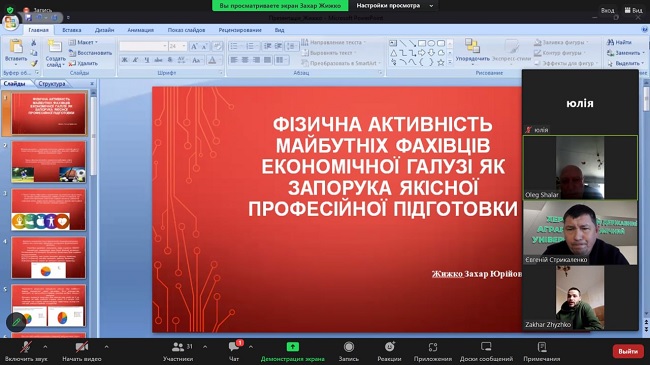The height and width of the screenshot is (365, 650).
Task: Click the Создать слайд button
Action: tap(55, 53)
